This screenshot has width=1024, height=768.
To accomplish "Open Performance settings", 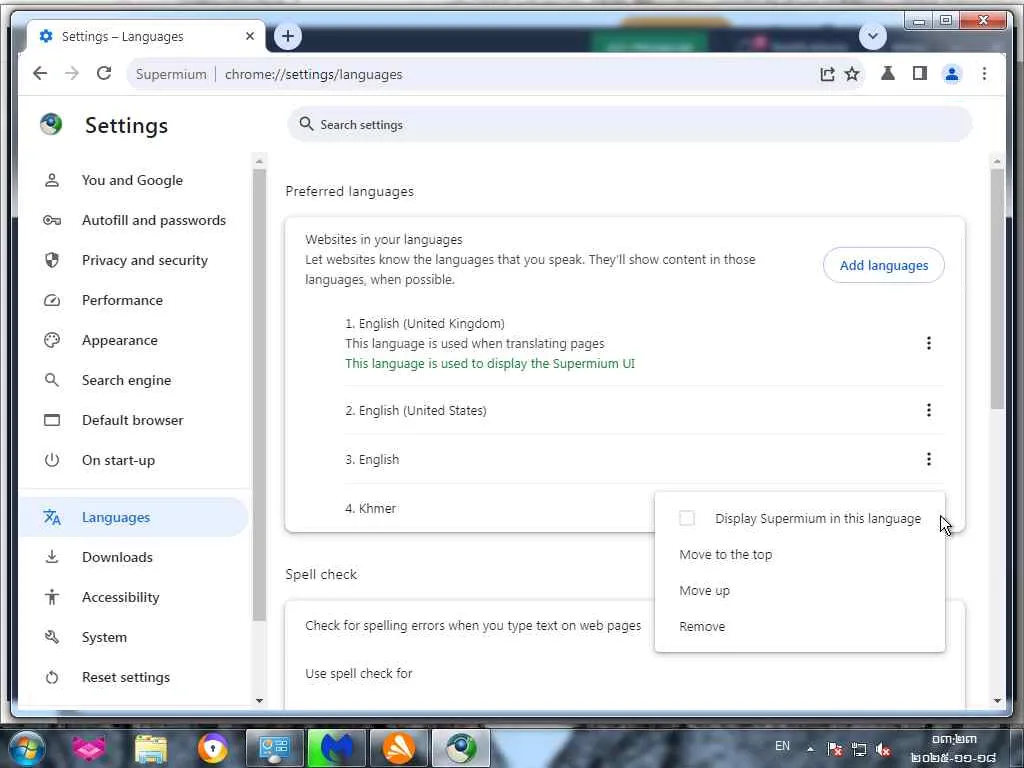I will (x=134, y=300).
